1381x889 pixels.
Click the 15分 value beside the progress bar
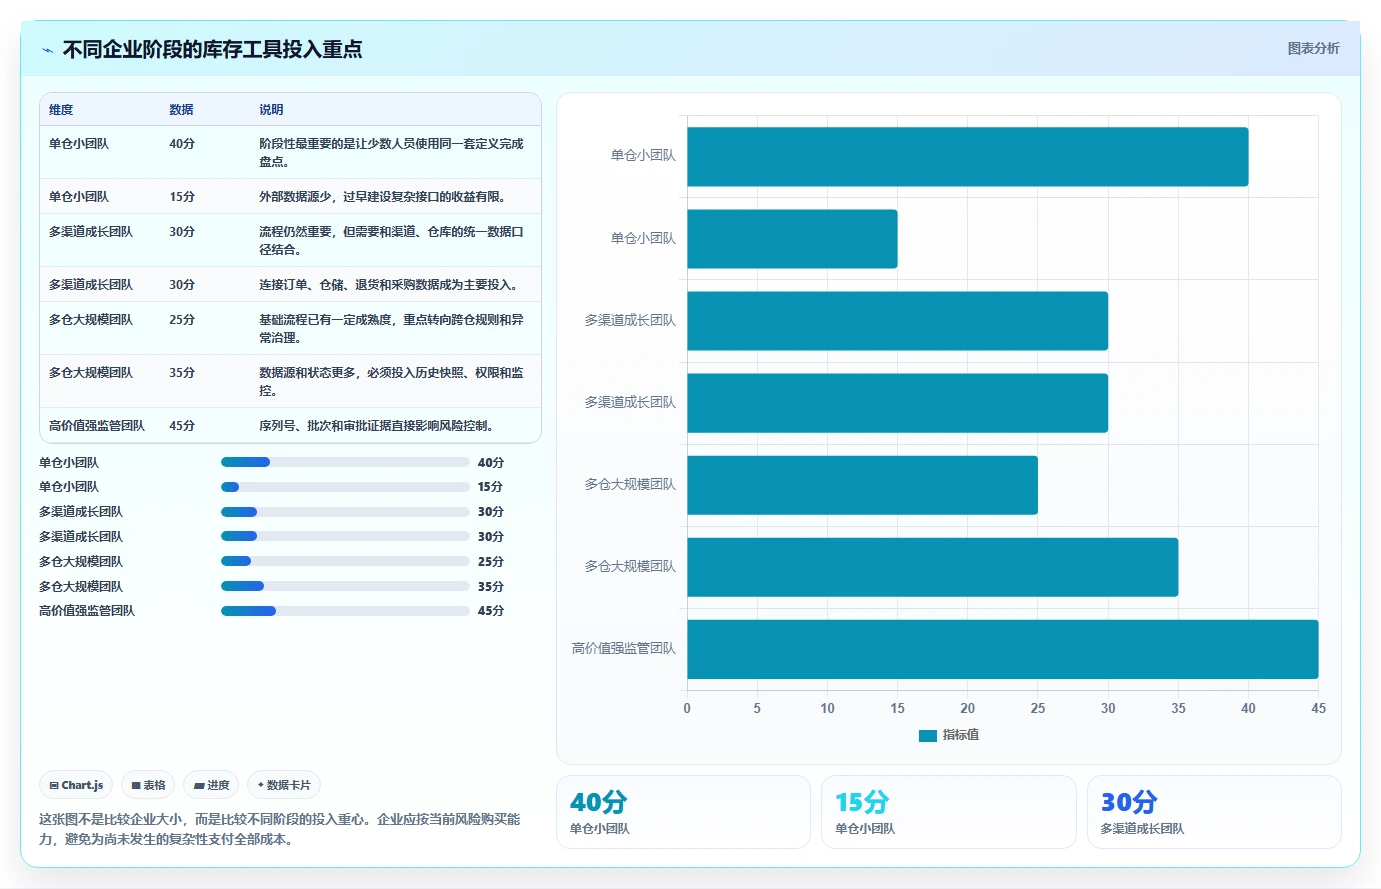(491, 487)
